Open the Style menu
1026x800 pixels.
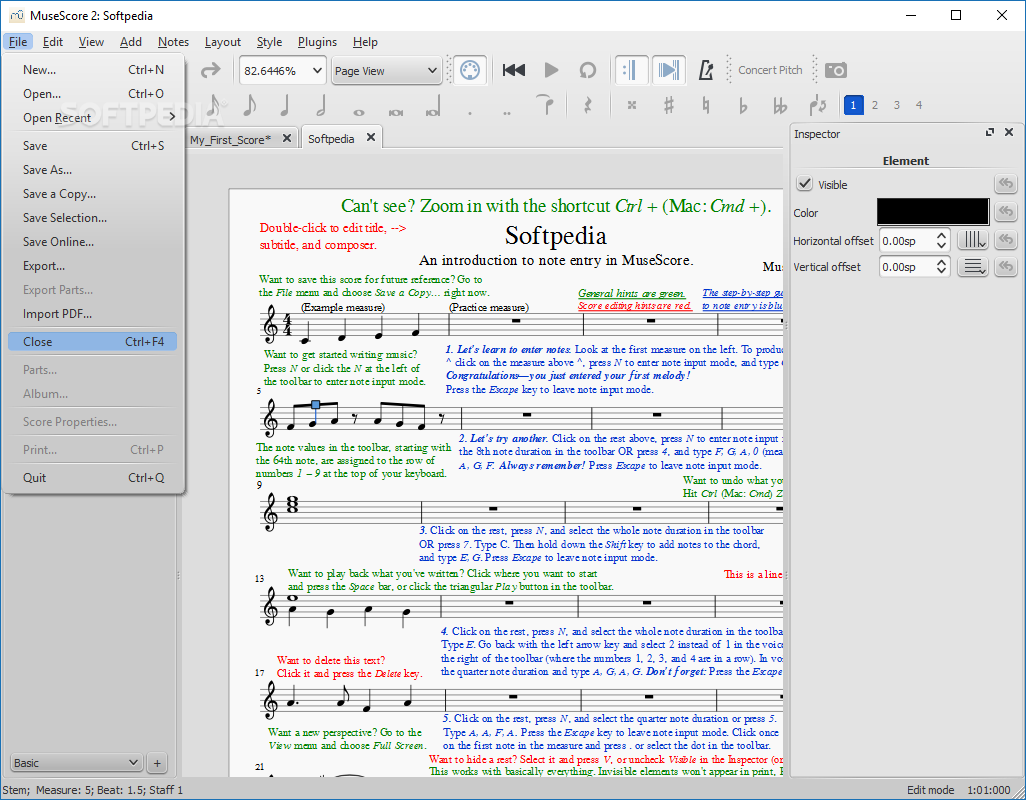pos(269,42)
